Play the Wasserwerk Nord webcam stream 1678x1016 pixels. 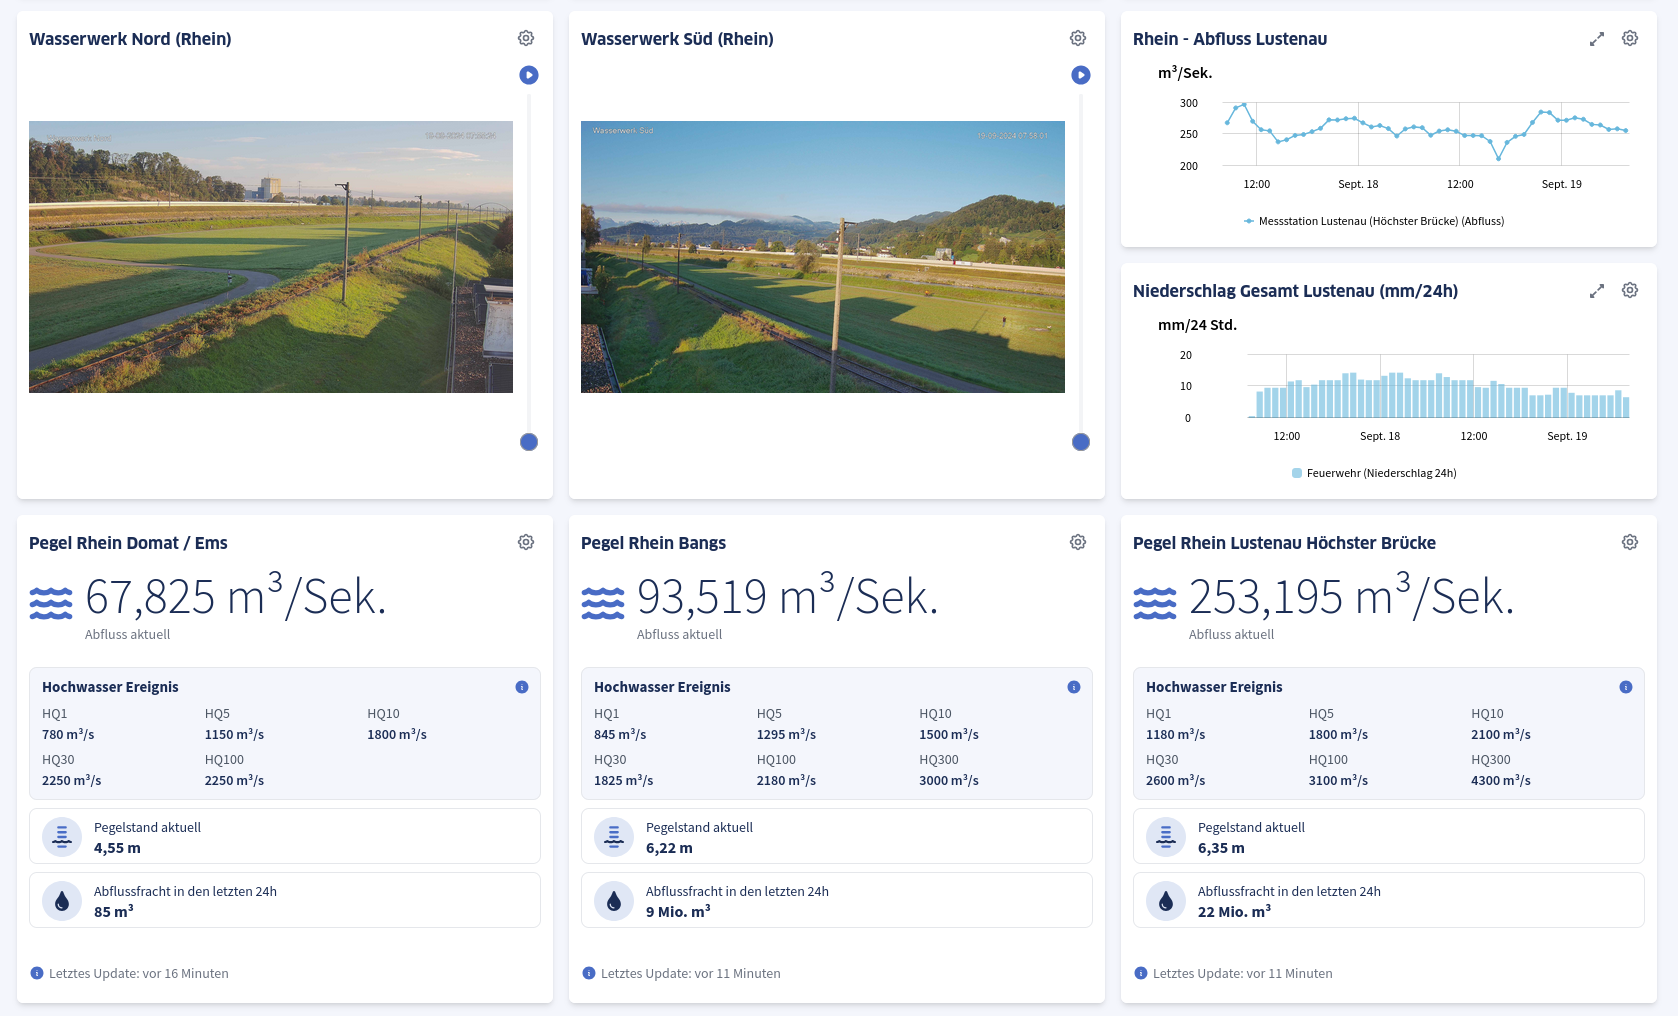(528, 74)
